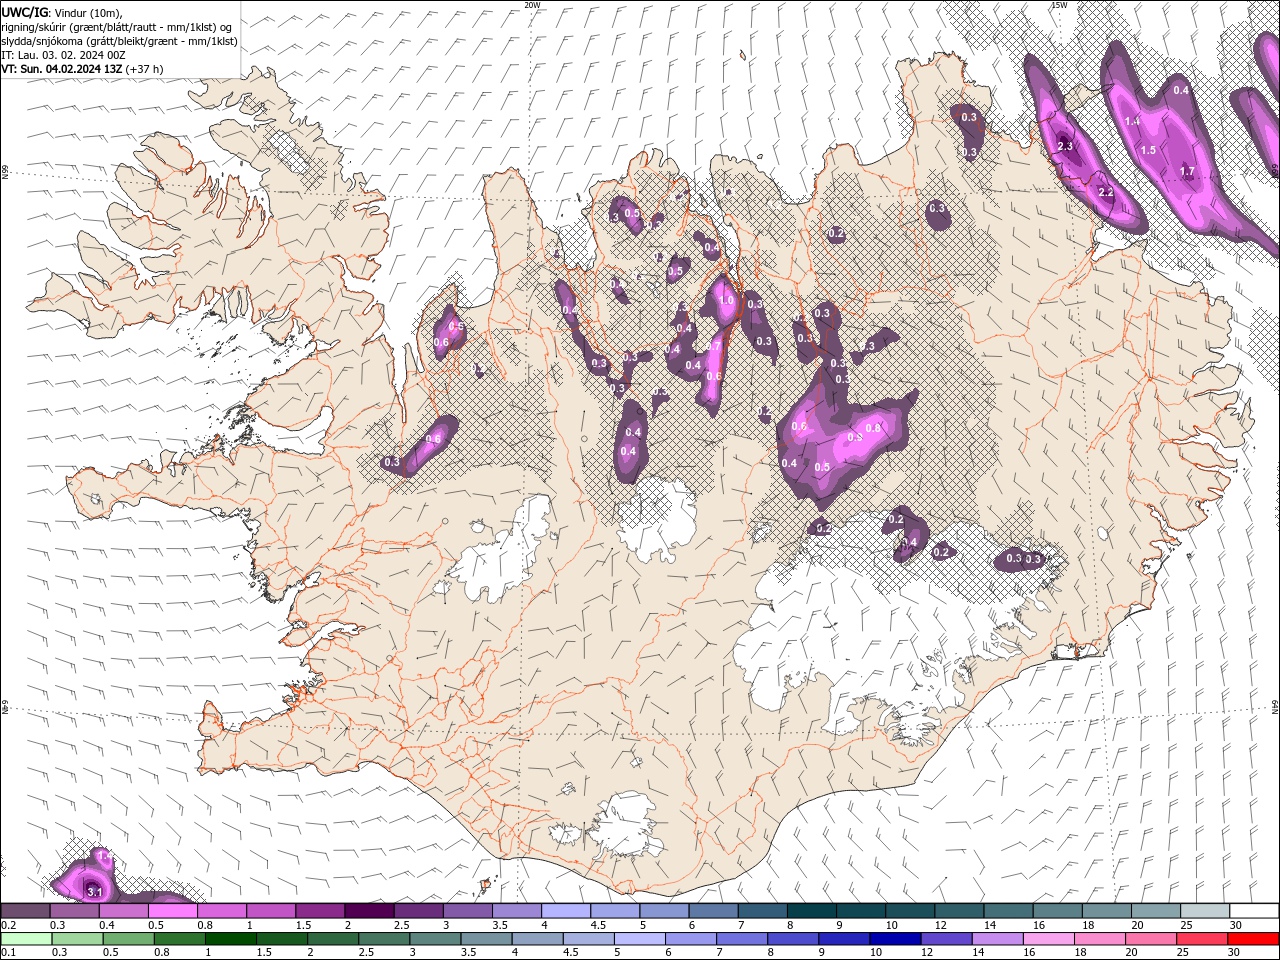Select the dark teal swatch labeled 8, top row
This screenshot has height=960, width=1280.
812,910
